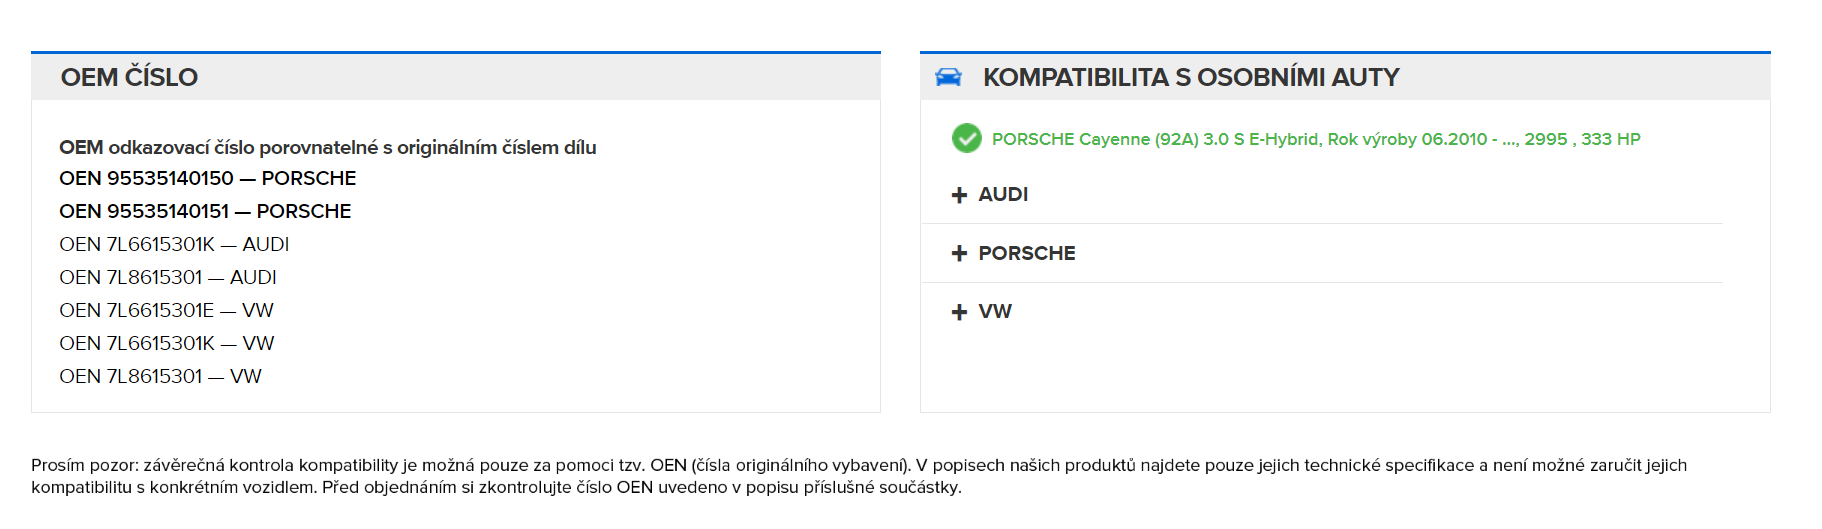The width and height of the screenshot is (1822, 529).
Task: Click the Prosím pozor disclaimer paragraph
Action: pos(858,476)
